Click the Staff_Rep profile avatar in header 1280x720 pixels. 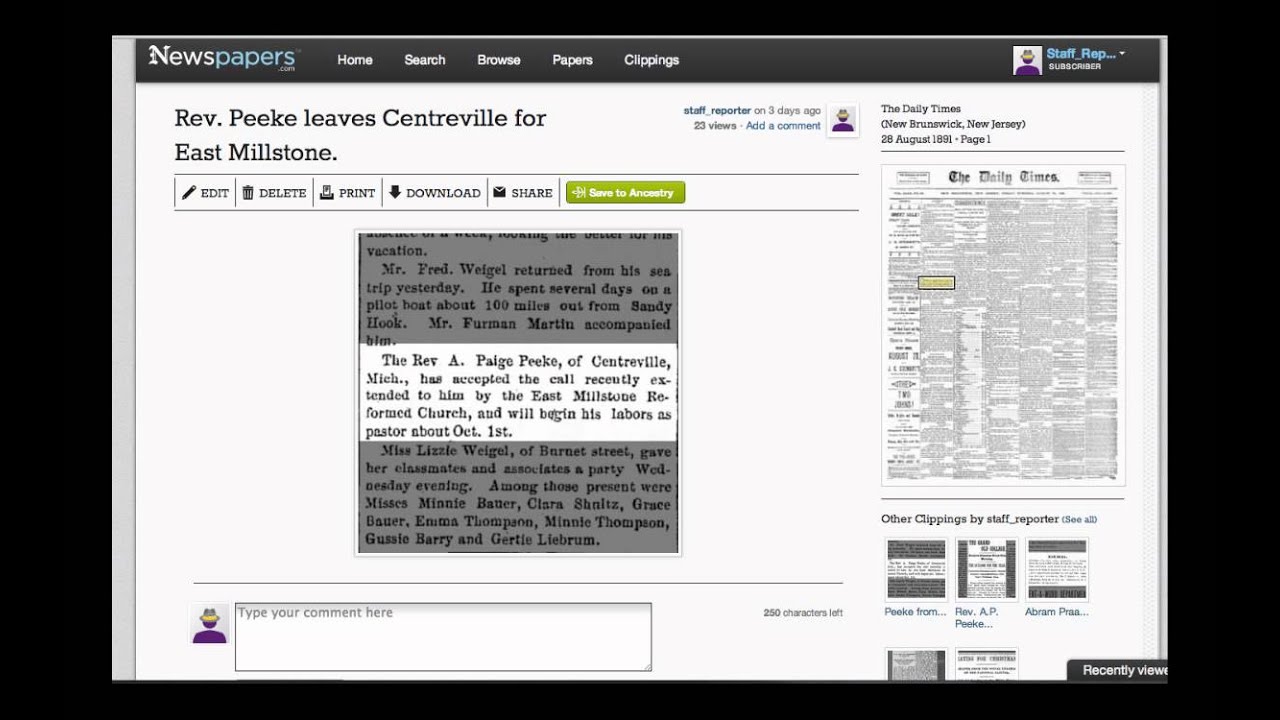[1027, 60]
